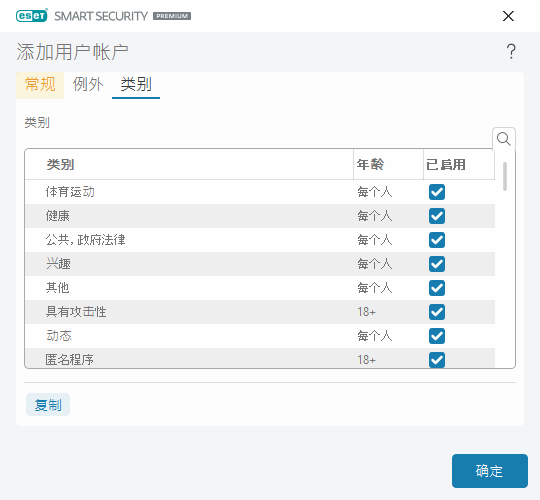The image size is (540, 500).
Task: Open the category search magnifier icon
Action: pos(503,139)
